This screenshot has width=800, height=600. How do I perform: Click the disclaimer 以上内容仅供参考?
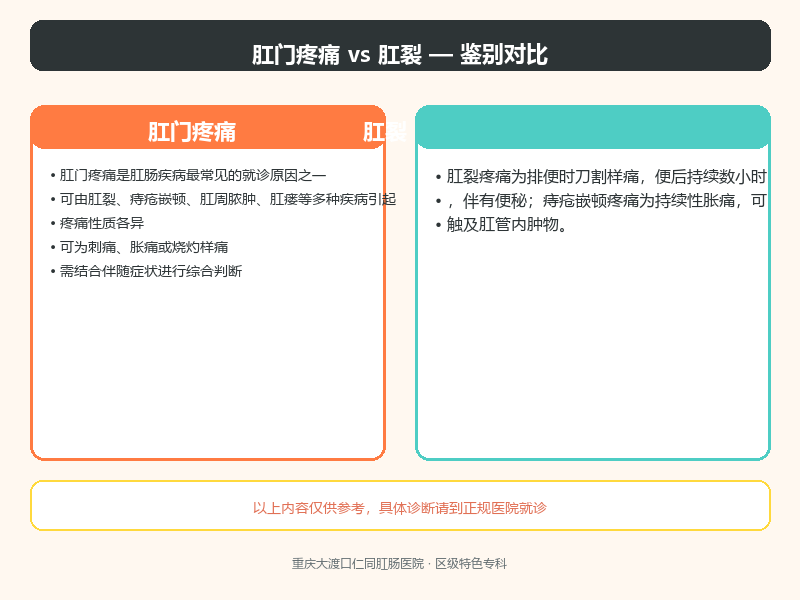coord(400,508)
